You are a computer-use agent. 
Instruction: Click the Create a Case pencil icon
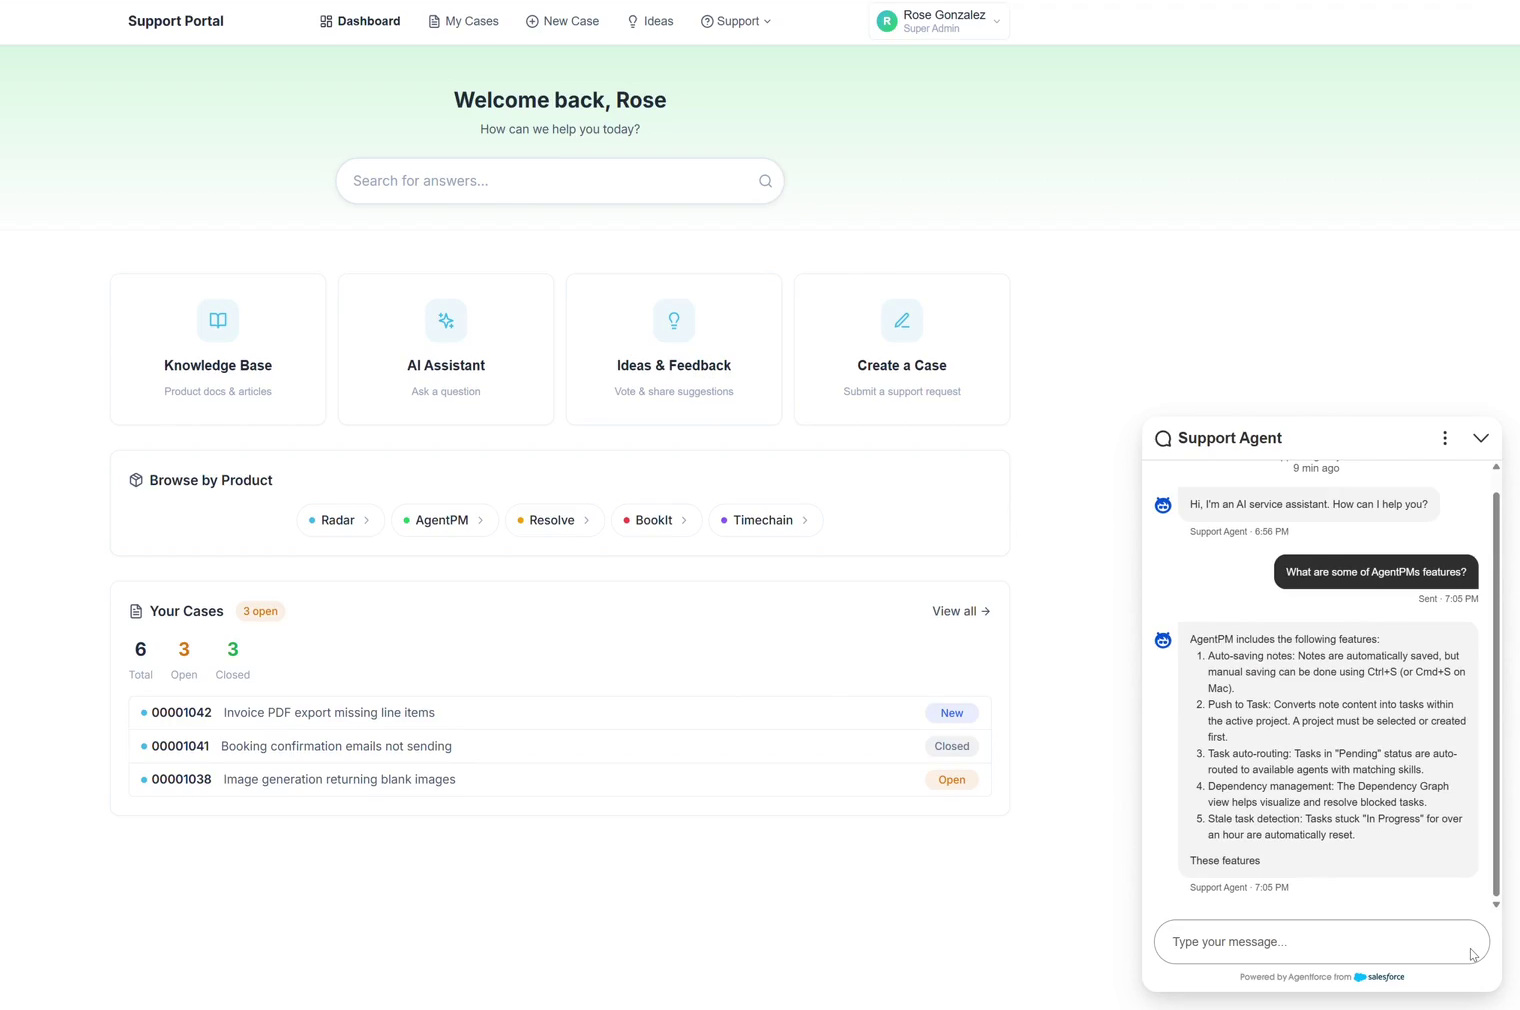coord(902,320)
